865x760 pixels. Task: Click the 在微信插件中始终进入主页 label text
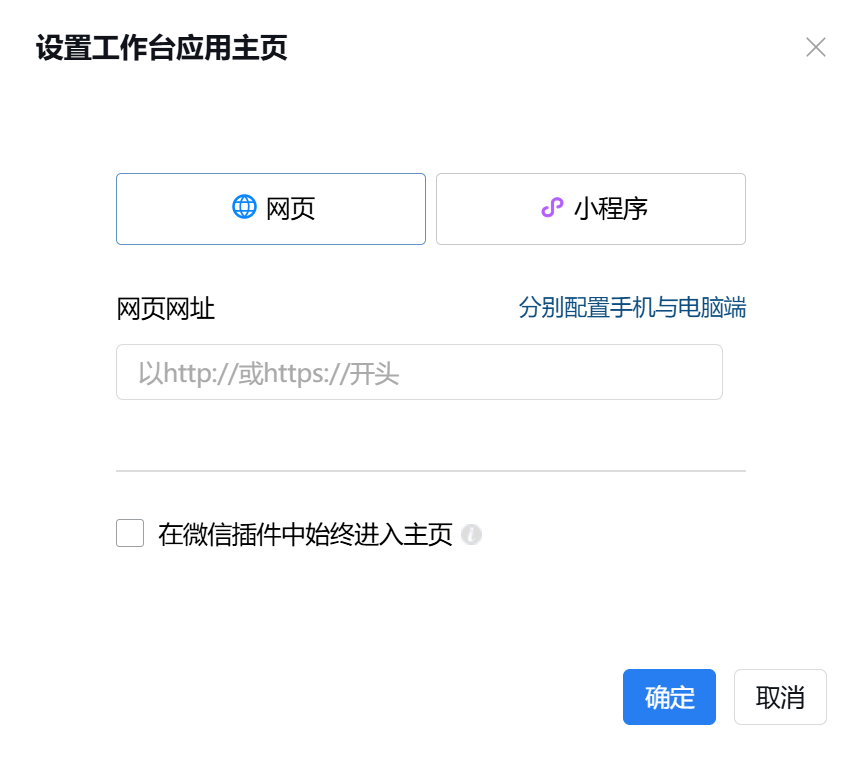coord(305,535)
